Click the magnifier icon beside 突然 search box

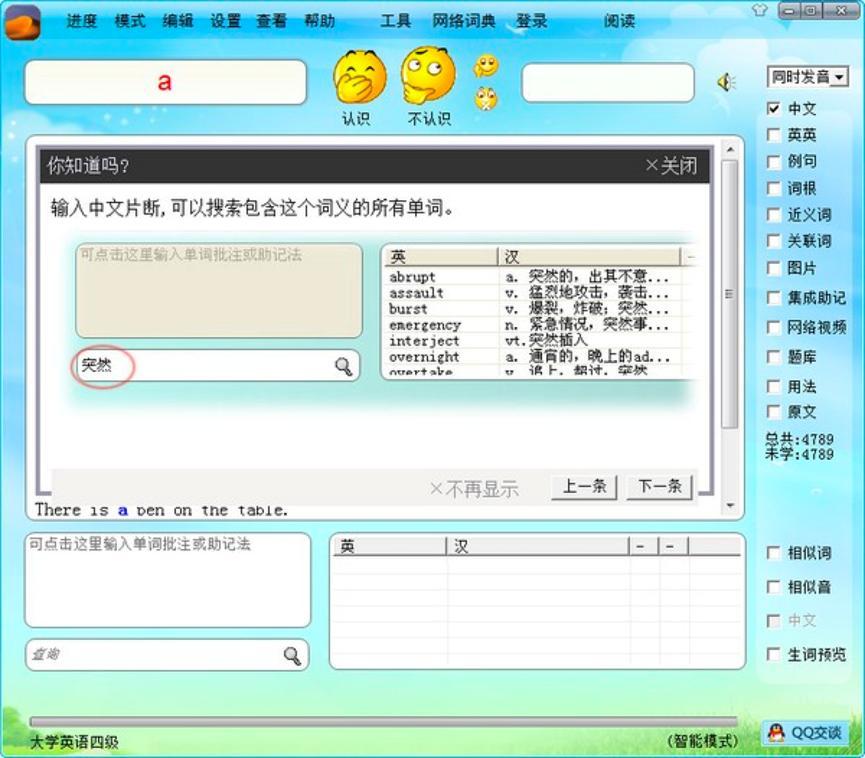[x=345, y=366]
